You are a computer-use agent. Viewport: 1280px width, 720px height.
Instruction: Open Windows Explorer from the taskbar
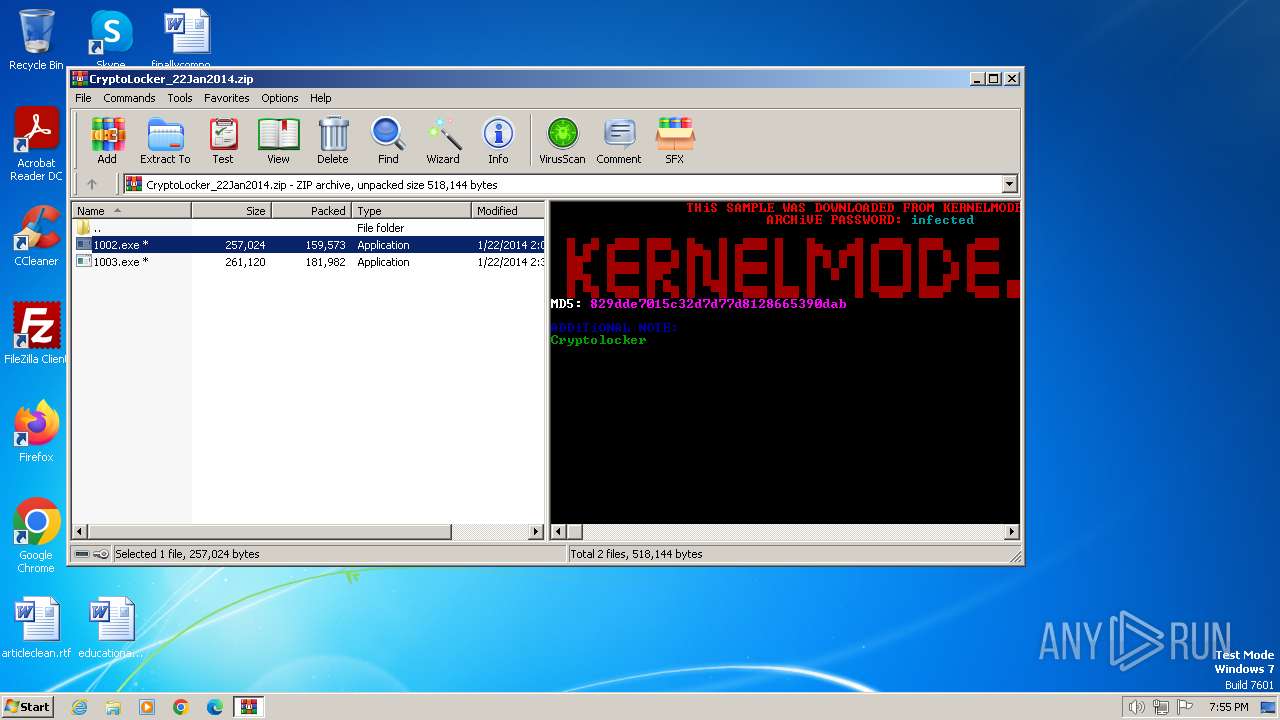(x=113, y=707)
